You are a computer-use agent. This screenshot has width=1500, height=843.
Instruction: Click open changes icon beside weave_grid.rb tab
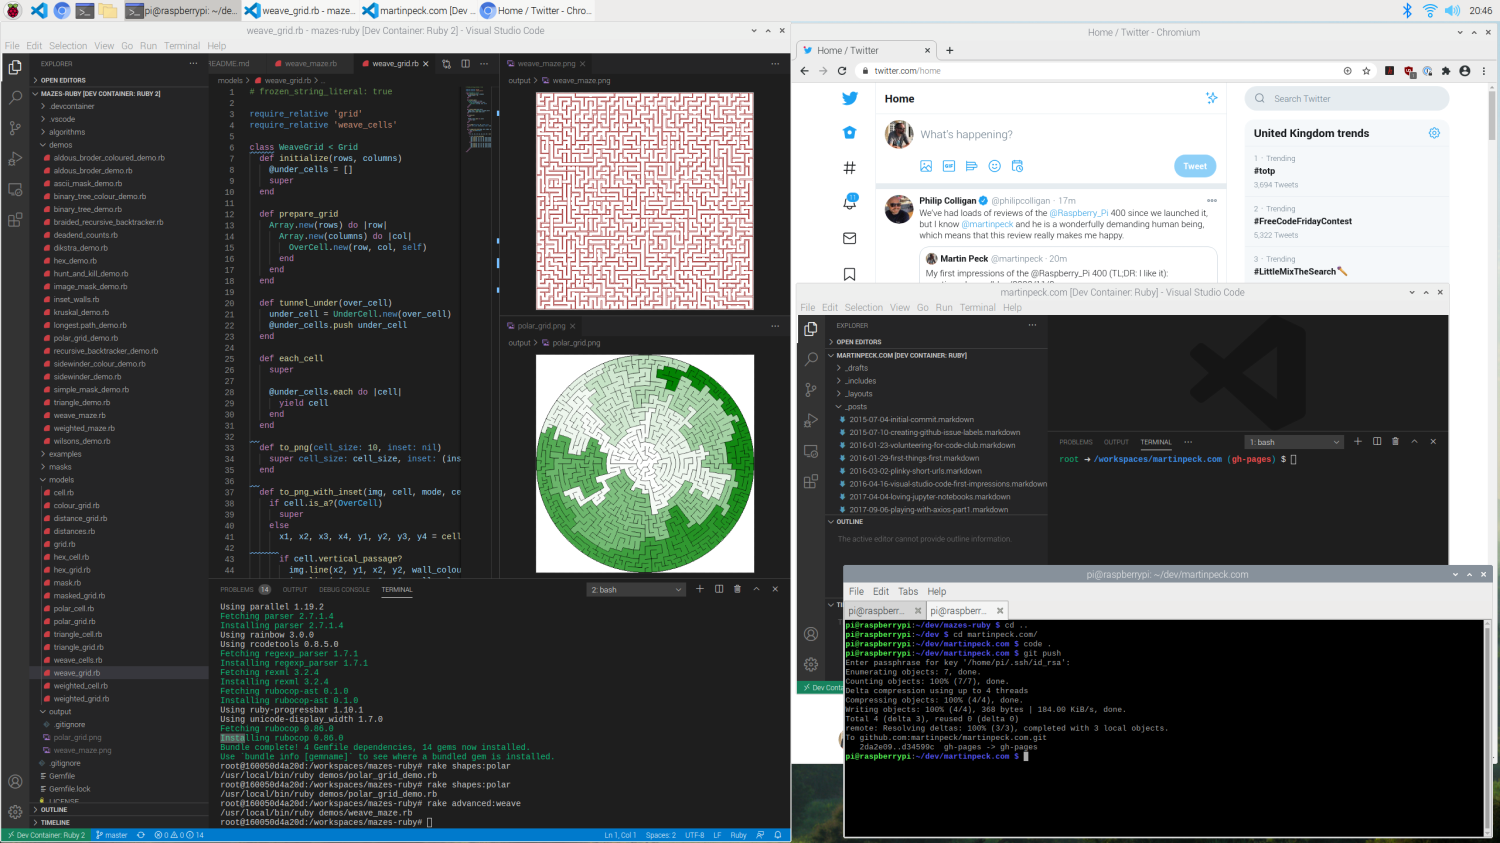coord(446,63)
